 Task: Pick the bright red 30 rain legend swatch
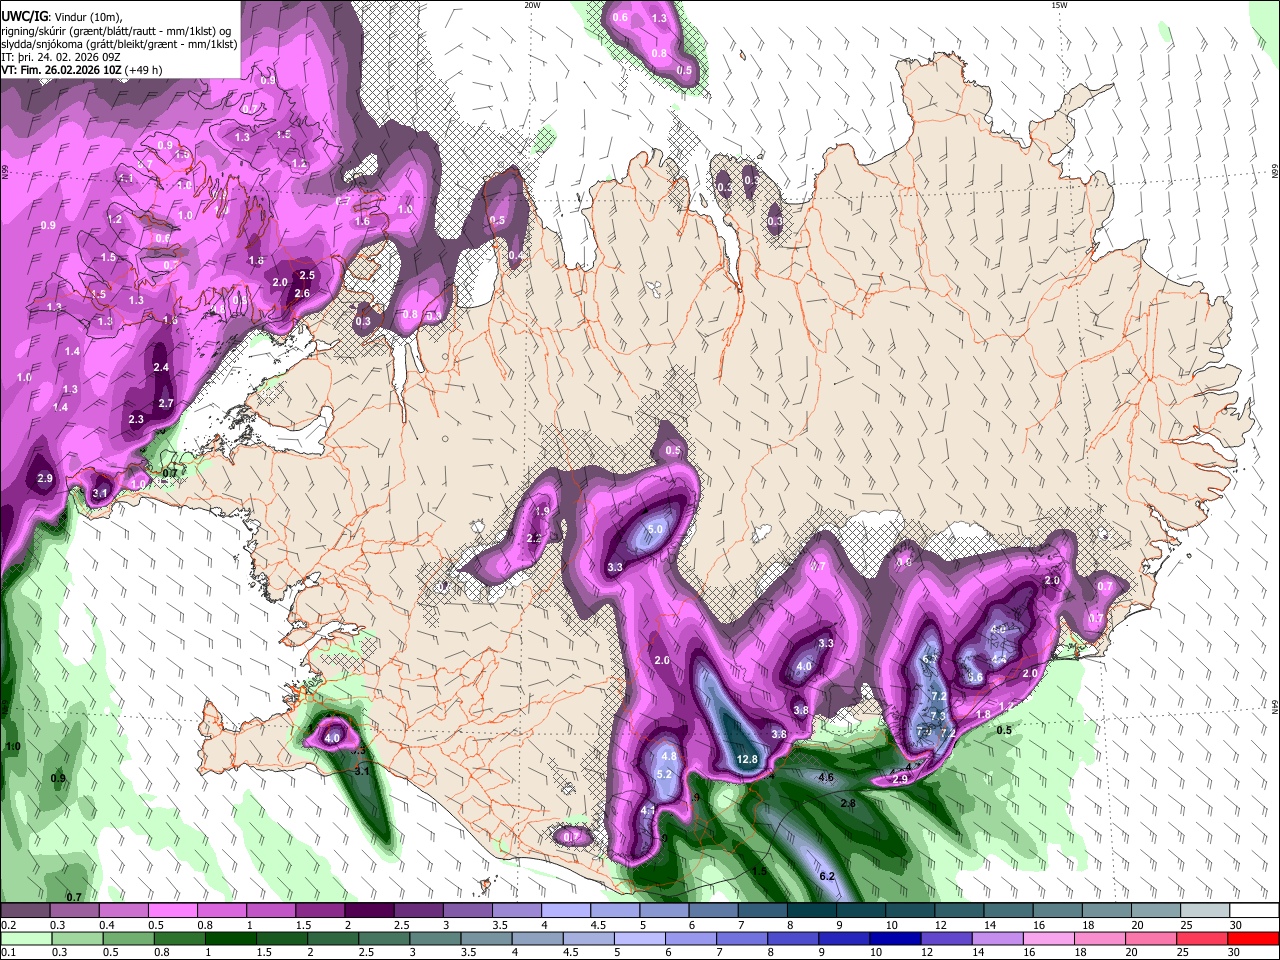click(x=1253, y=938)
